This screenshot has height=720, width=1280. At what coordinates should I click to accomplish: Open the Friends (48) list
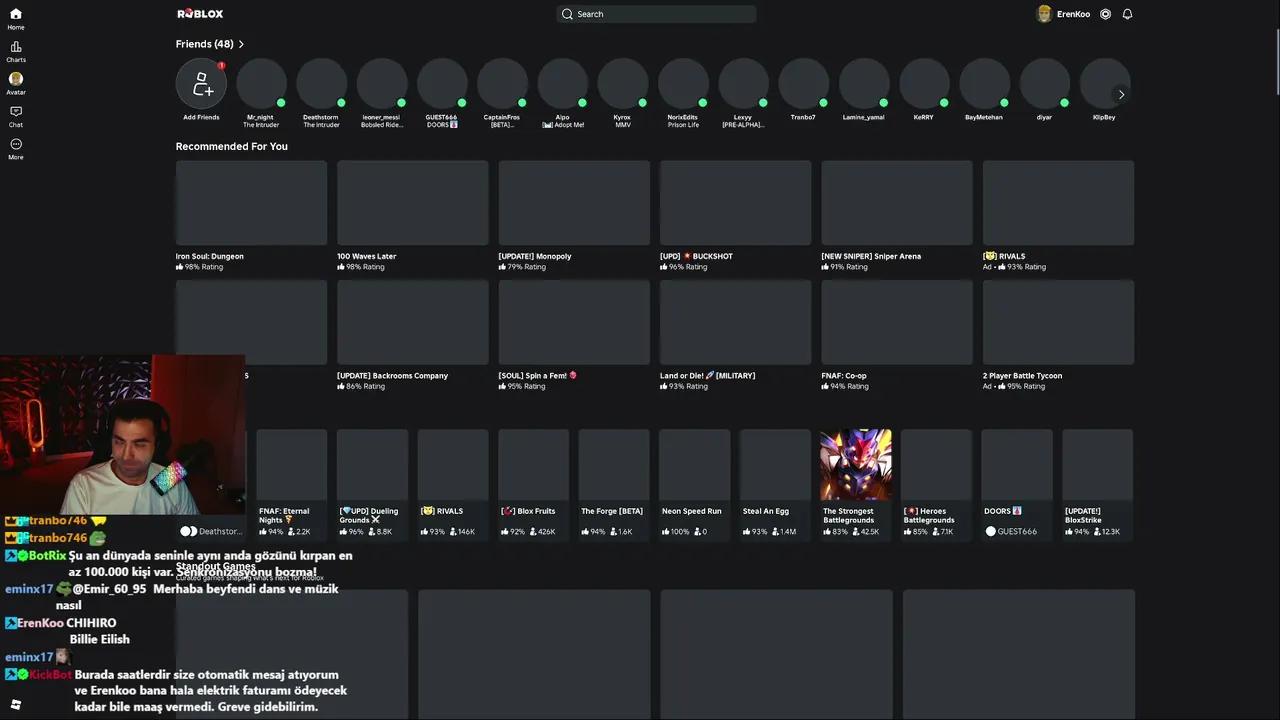point(204,44)
